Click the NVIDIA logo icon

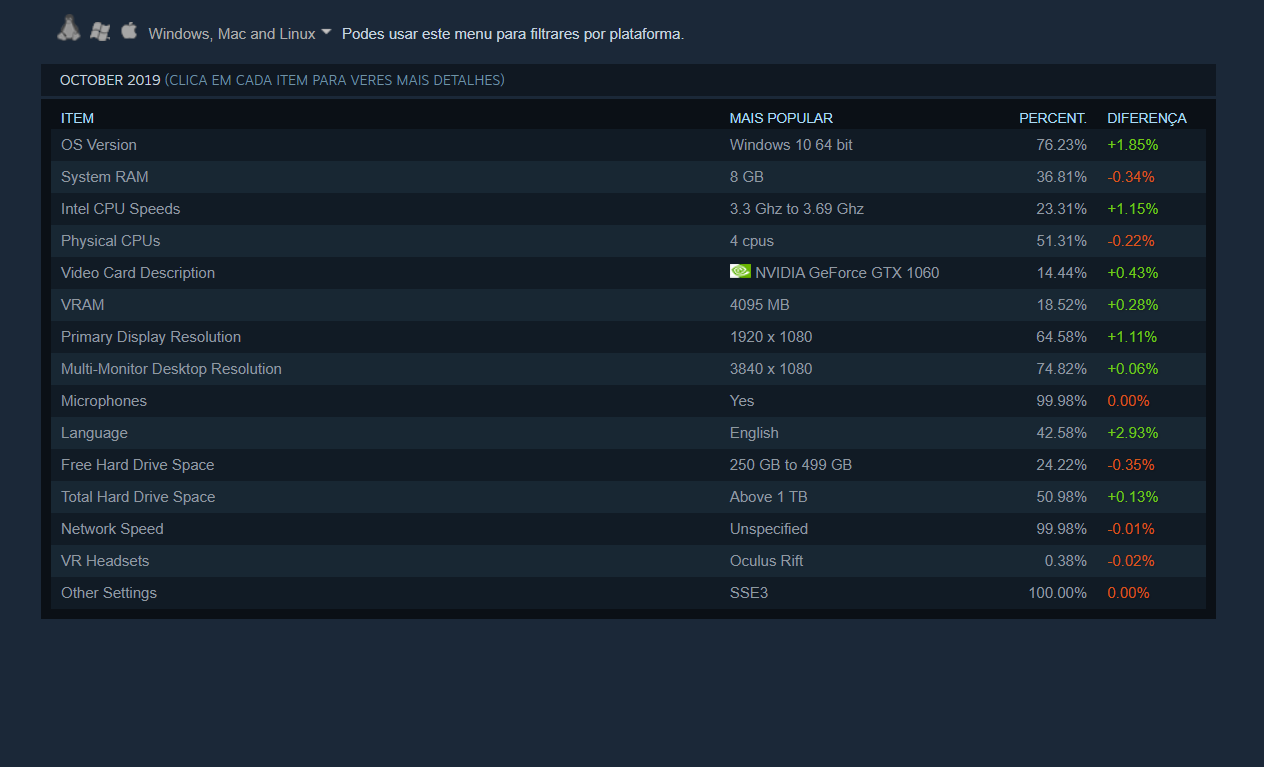[740, 271]
